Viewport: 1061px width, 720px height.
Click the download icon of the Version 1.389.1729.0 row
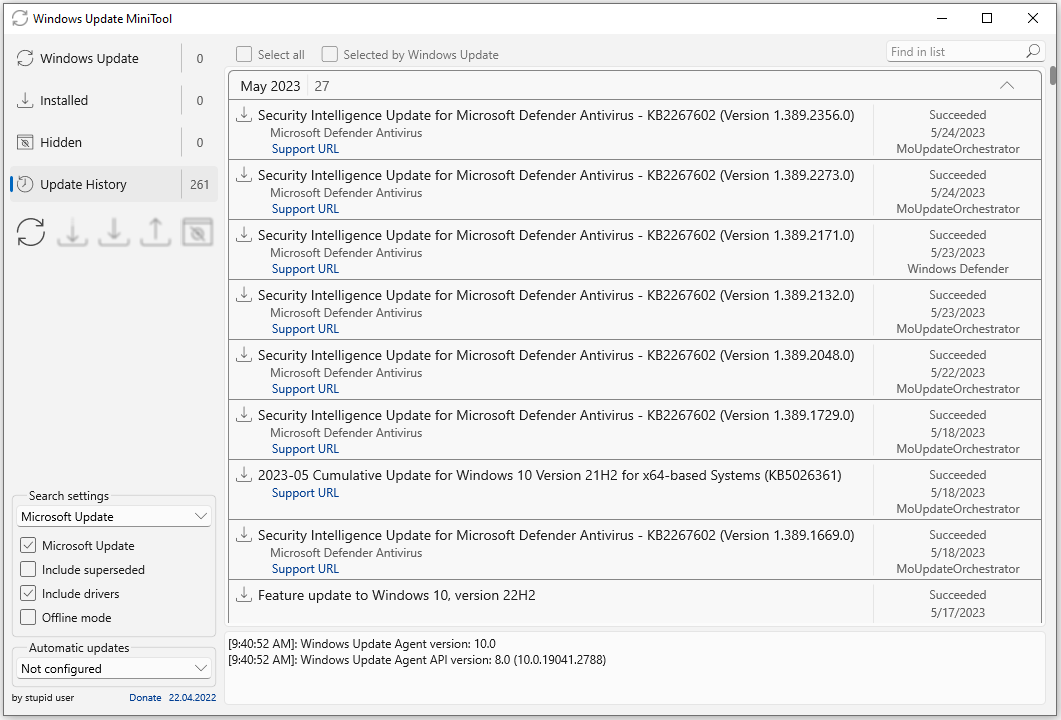(244, 415)
